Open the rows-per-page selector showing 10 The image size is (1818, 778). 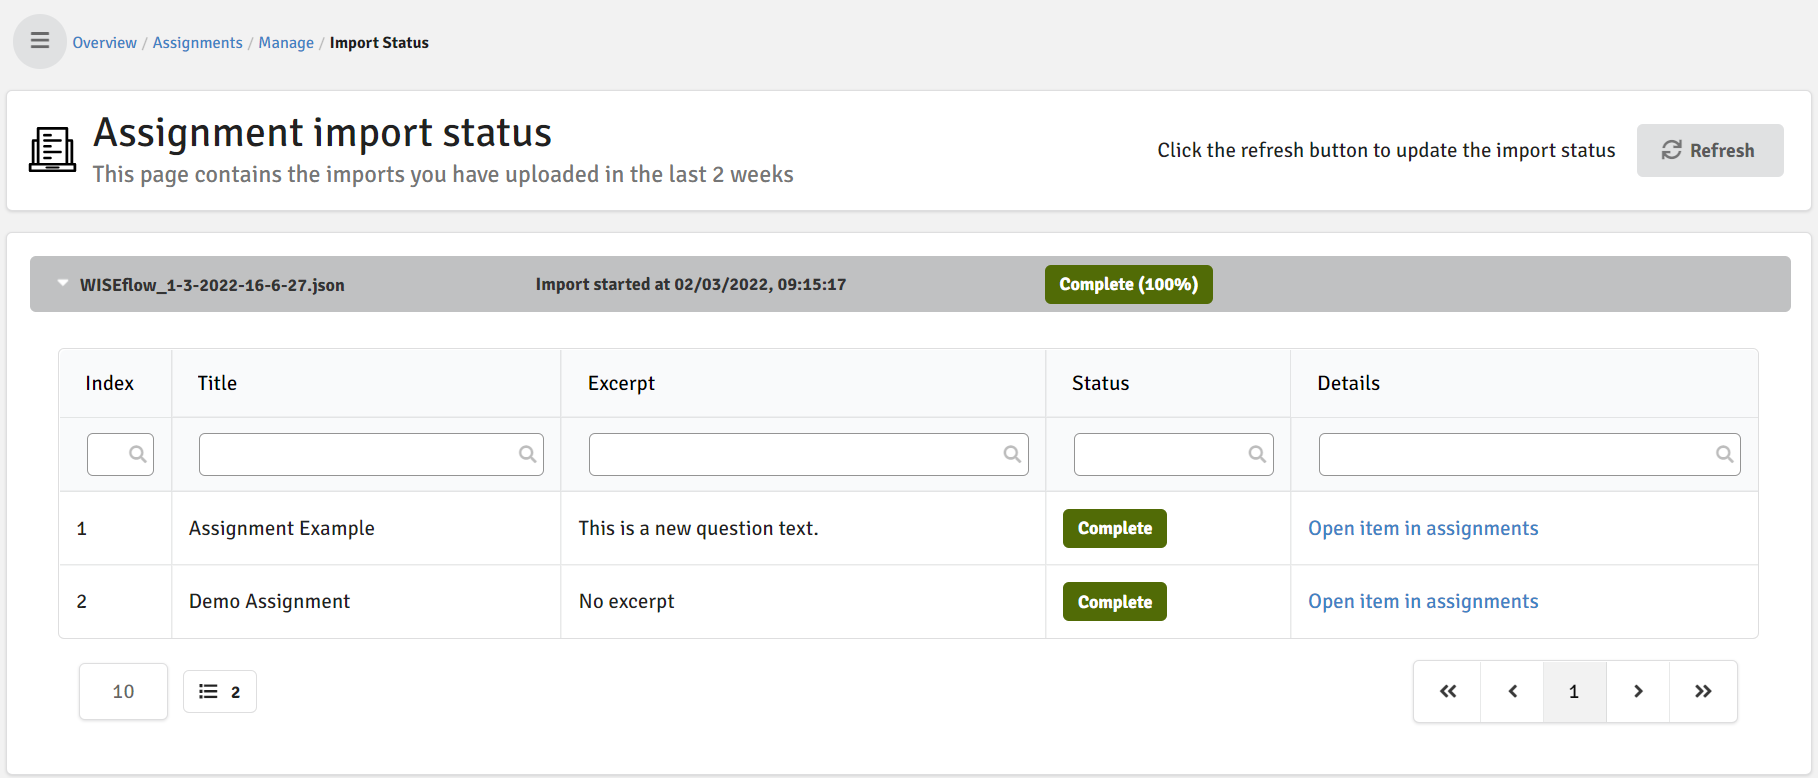tap(123, 691)
